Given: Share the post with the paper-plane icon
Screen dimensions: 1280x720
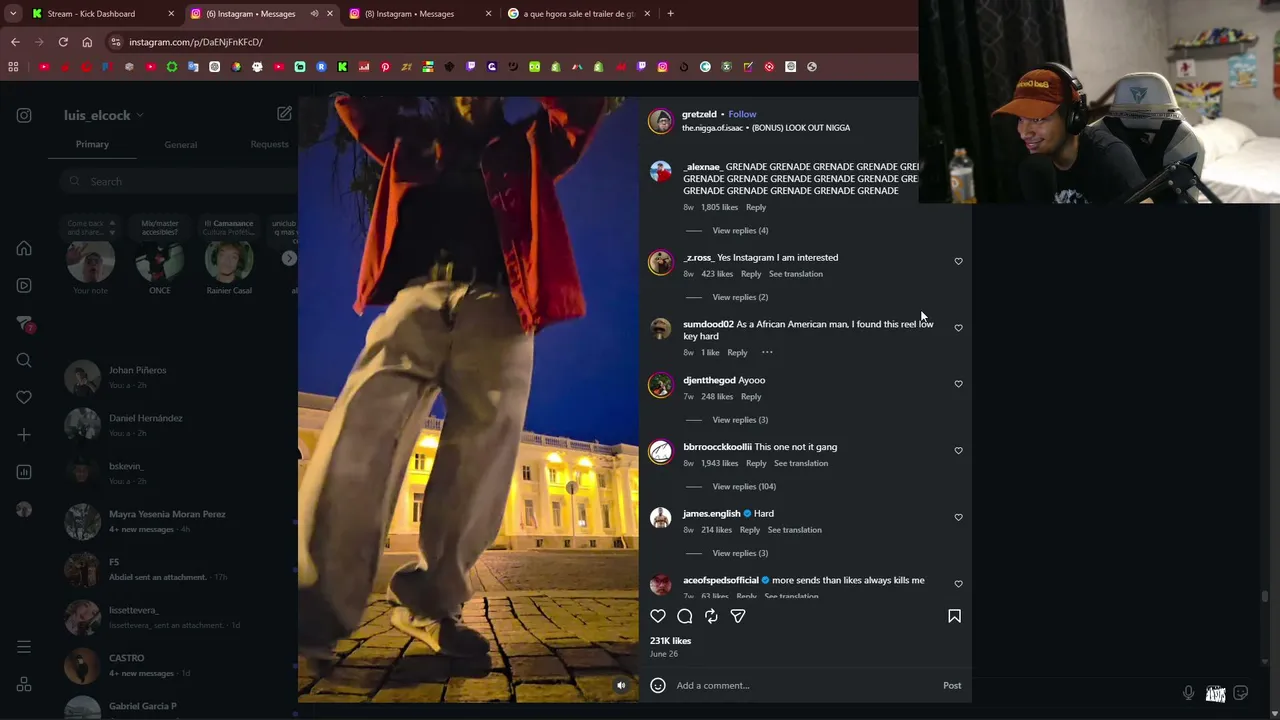Looking at the screenshot, I should click(x=738, y=616).
